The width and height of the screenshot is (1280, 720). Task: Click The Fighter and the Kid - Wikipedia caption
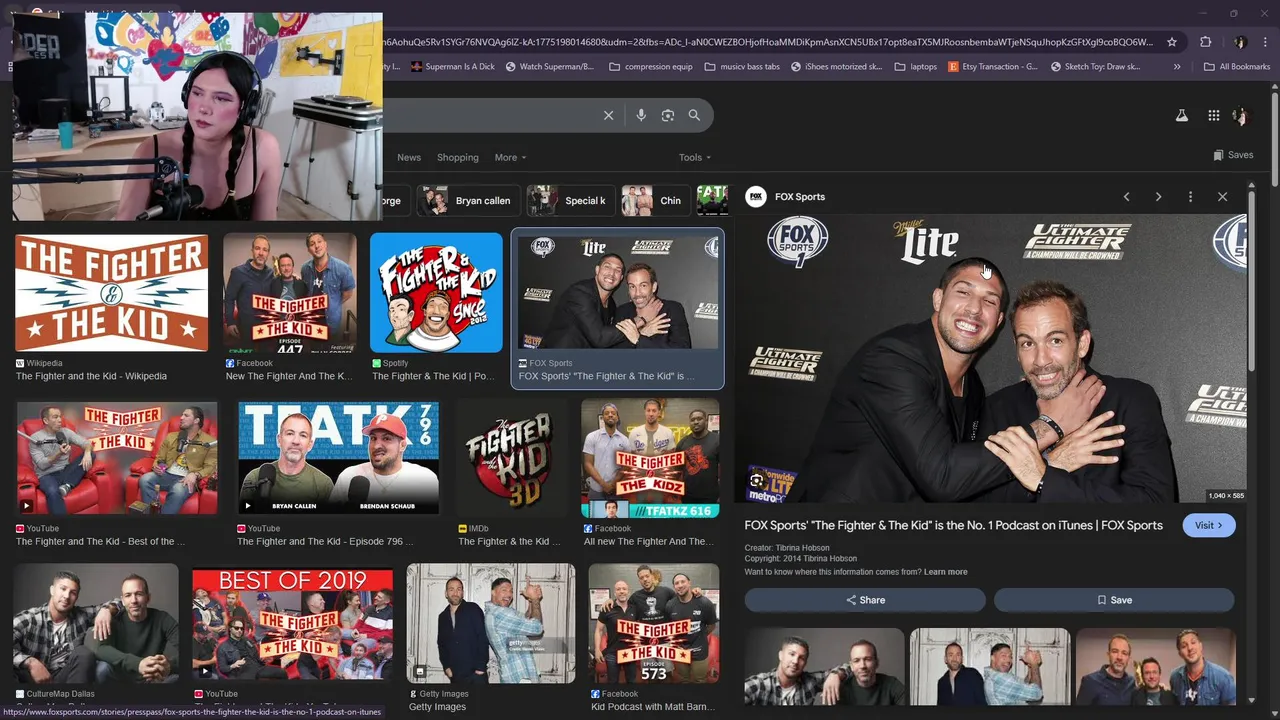pos(91,376)
